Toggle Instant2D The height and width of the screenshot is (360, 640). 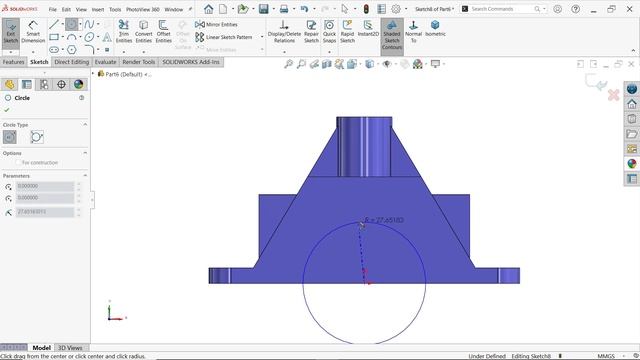click(x=368, y=29)
